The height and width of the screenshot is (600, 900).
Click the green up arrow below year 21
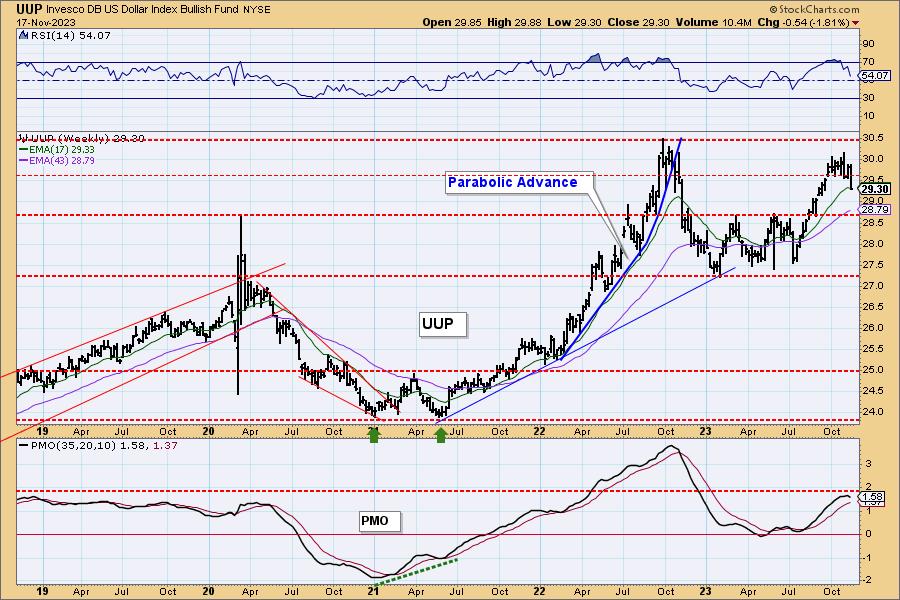pos(374,436)
